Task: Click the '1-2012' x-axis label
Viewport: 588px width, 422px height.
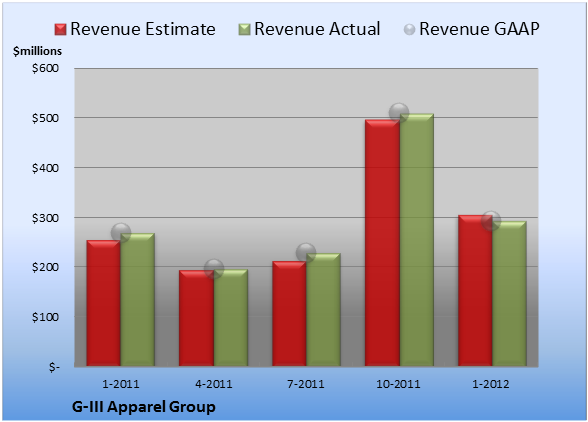Action: coord(491,384)
